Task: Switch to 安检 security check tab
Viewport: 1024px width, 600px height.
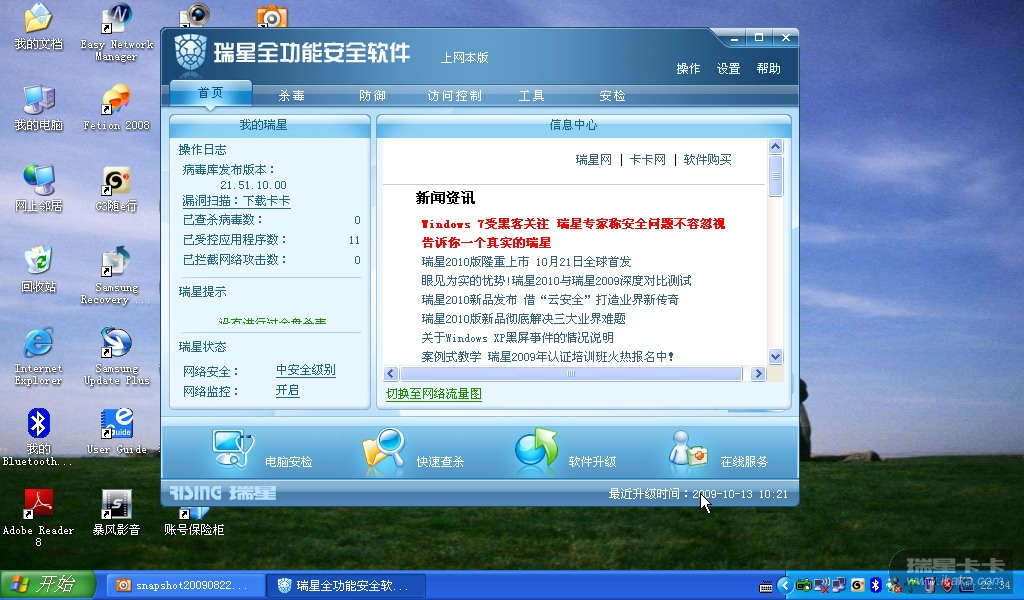Action: 613,95
